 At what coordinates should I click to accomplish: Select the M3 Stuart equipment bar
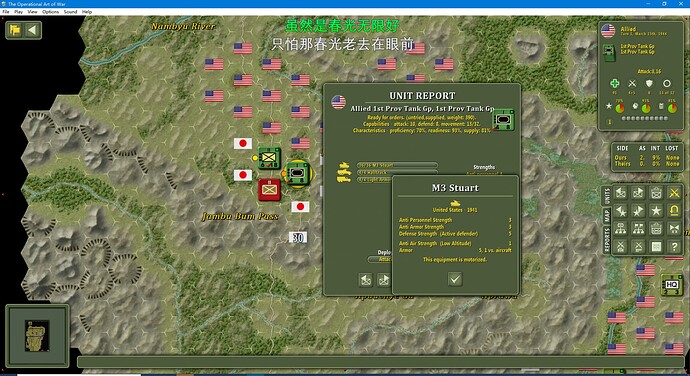397,165
